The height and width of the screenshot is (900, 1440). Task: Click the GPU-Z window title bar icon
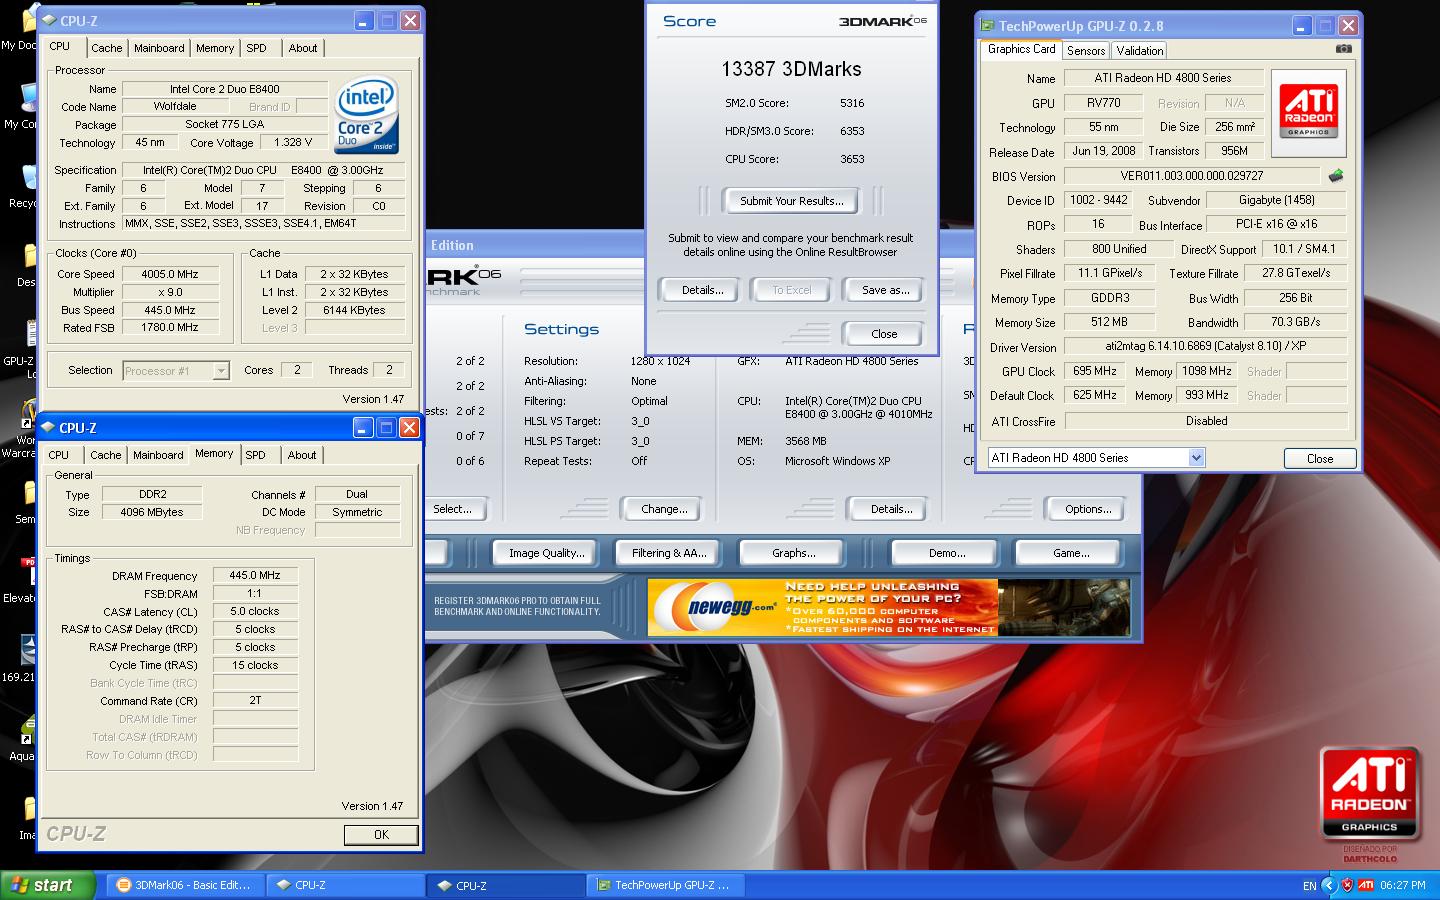(986, 26)
